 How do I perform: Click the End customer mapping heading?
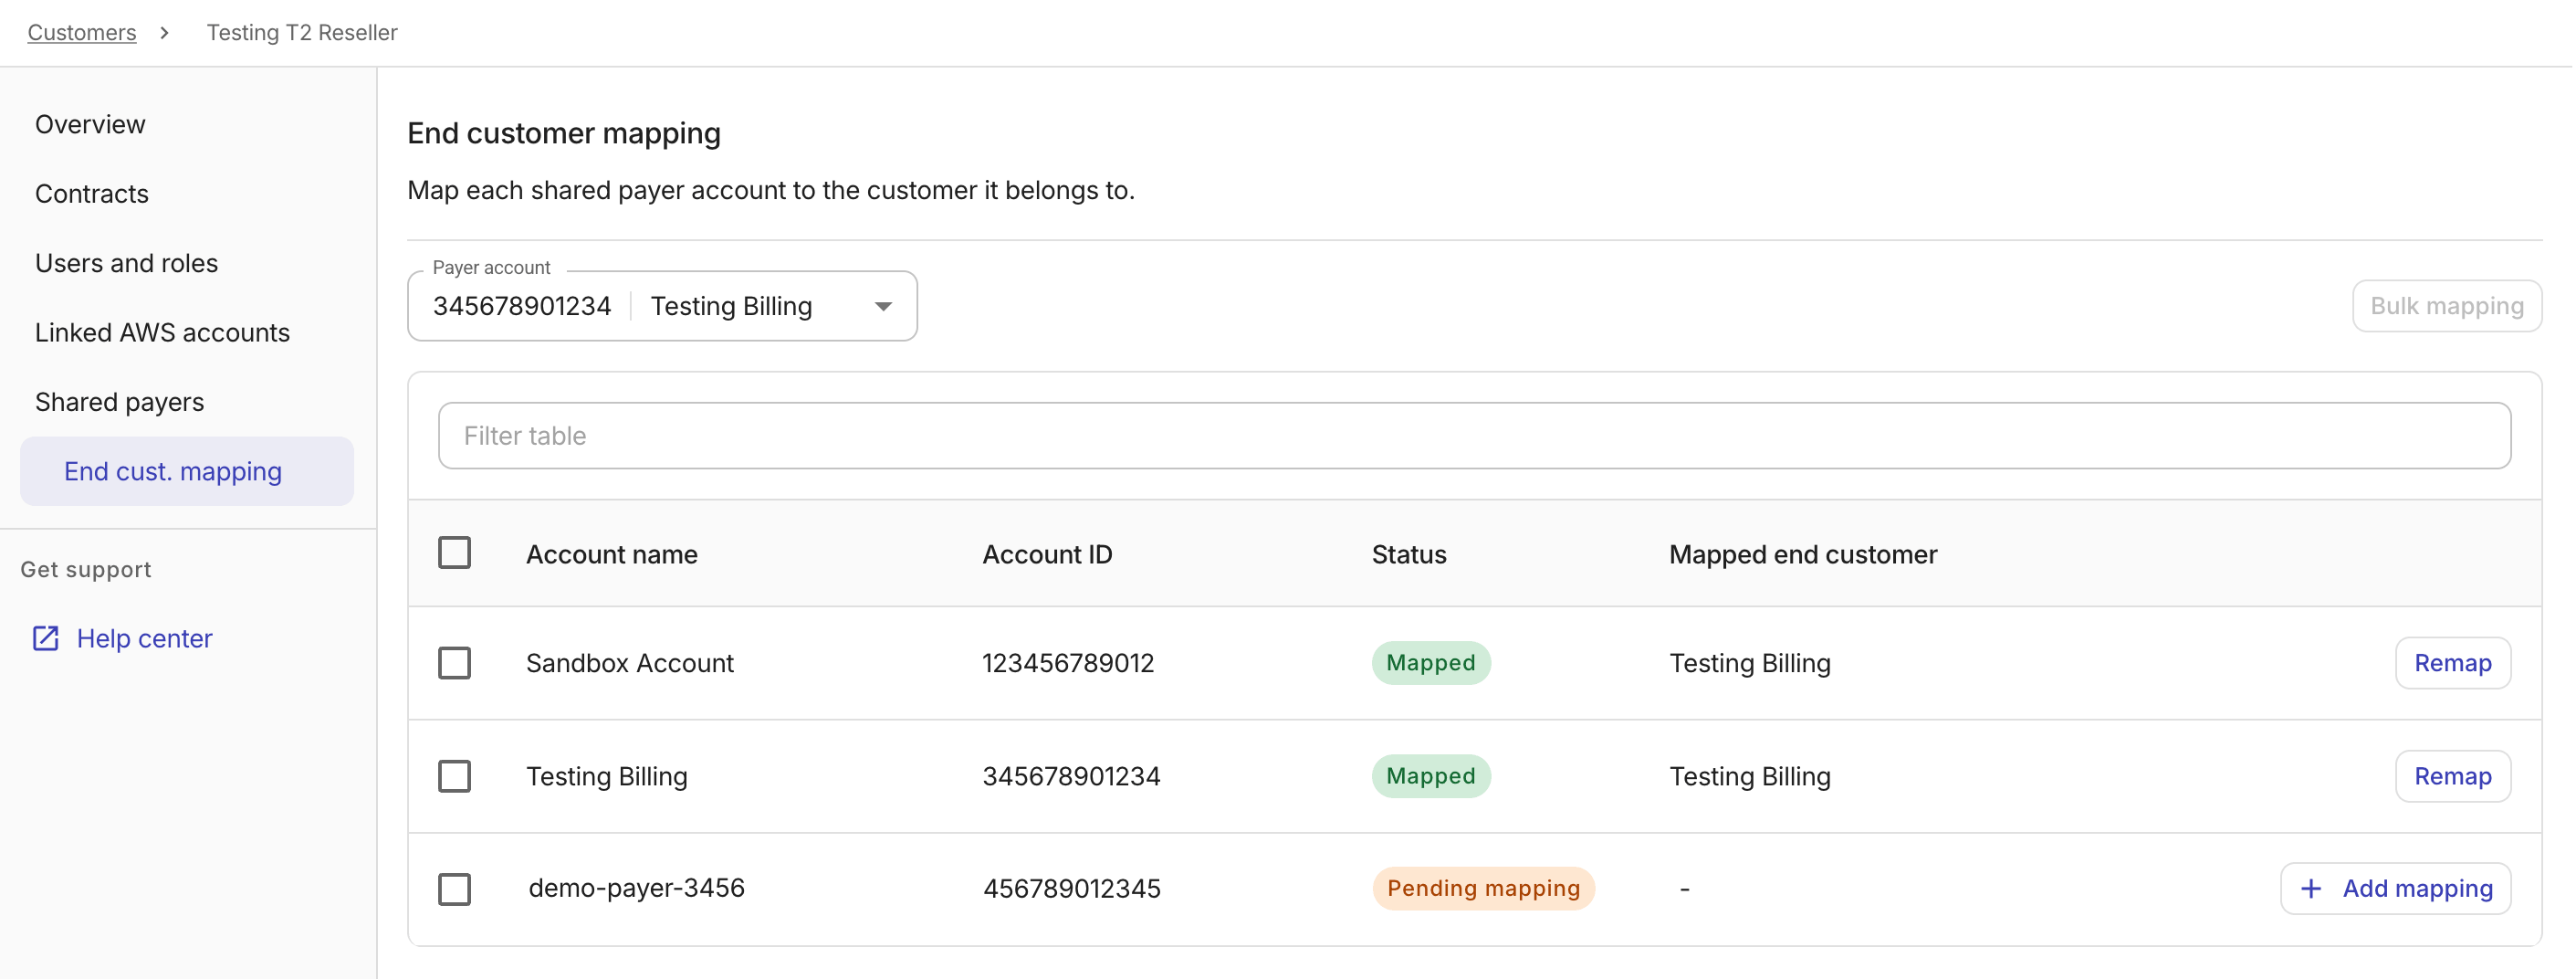point(564,133)
